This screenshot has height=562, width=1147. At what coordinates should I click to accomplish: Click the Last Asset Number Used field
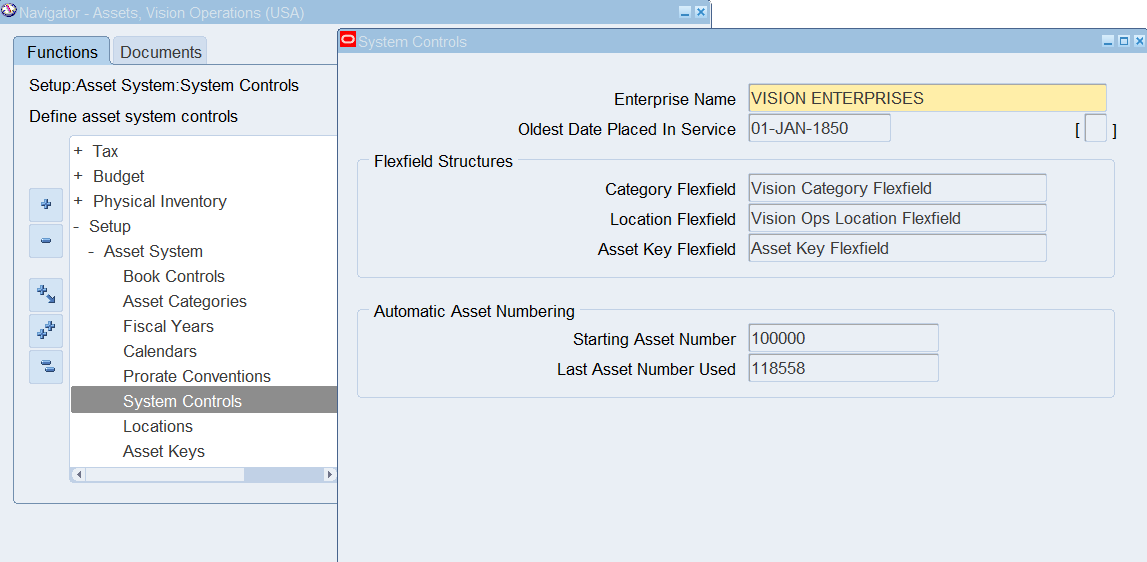[843, 368]
